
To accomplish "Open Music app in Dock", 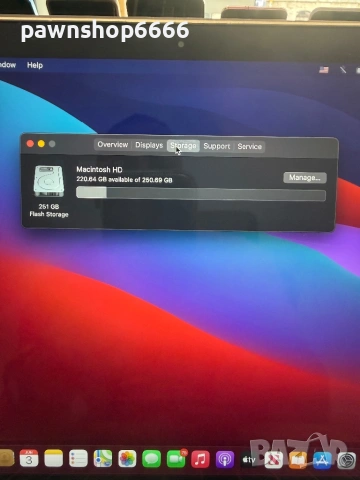I will click(x=200, y=459).
